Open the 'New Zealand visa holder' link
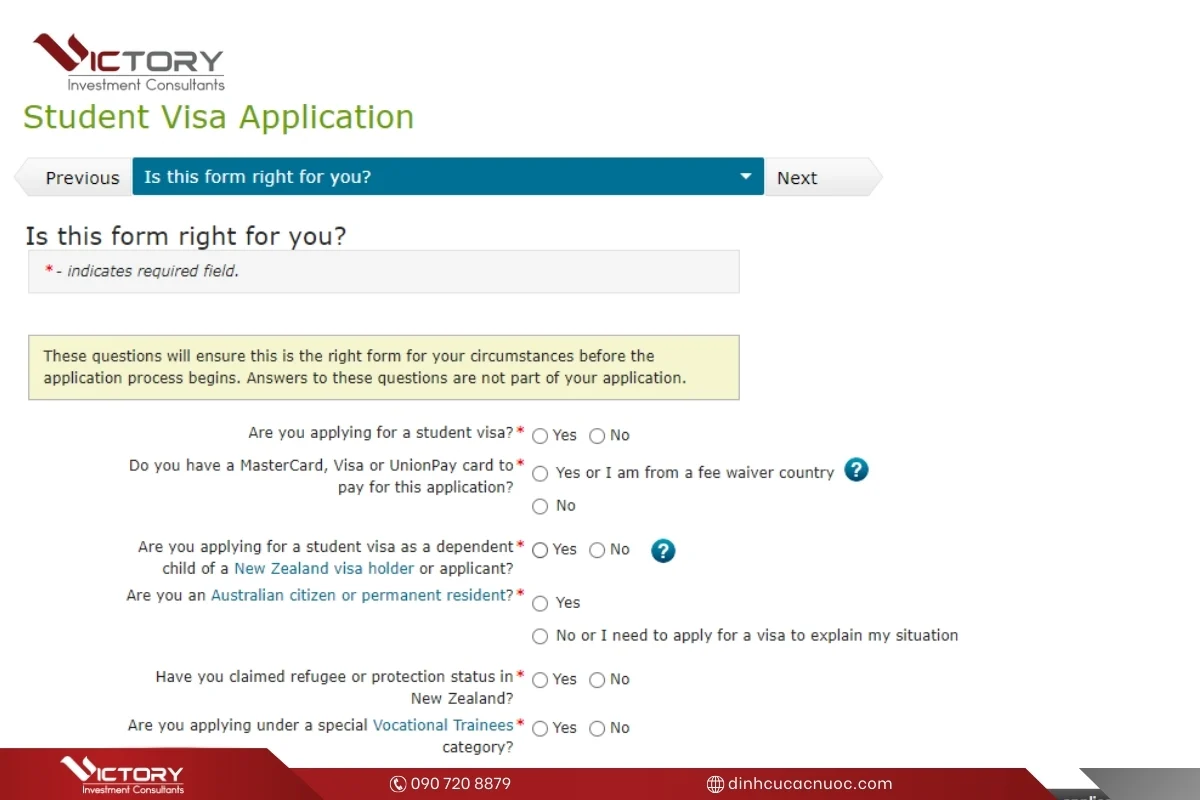The image size is (1200, 800). (x=324, y=568)
